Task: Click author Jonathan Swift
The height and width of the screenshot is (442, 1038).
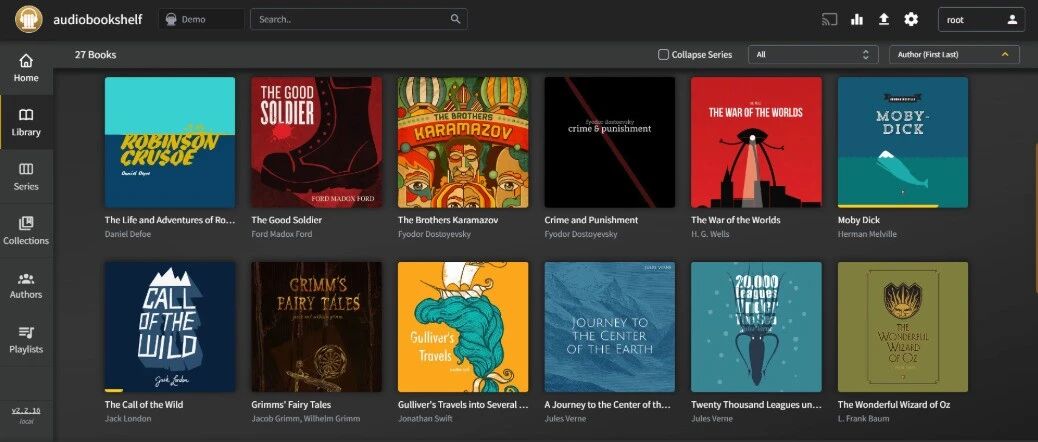Action: click(425, 419)
